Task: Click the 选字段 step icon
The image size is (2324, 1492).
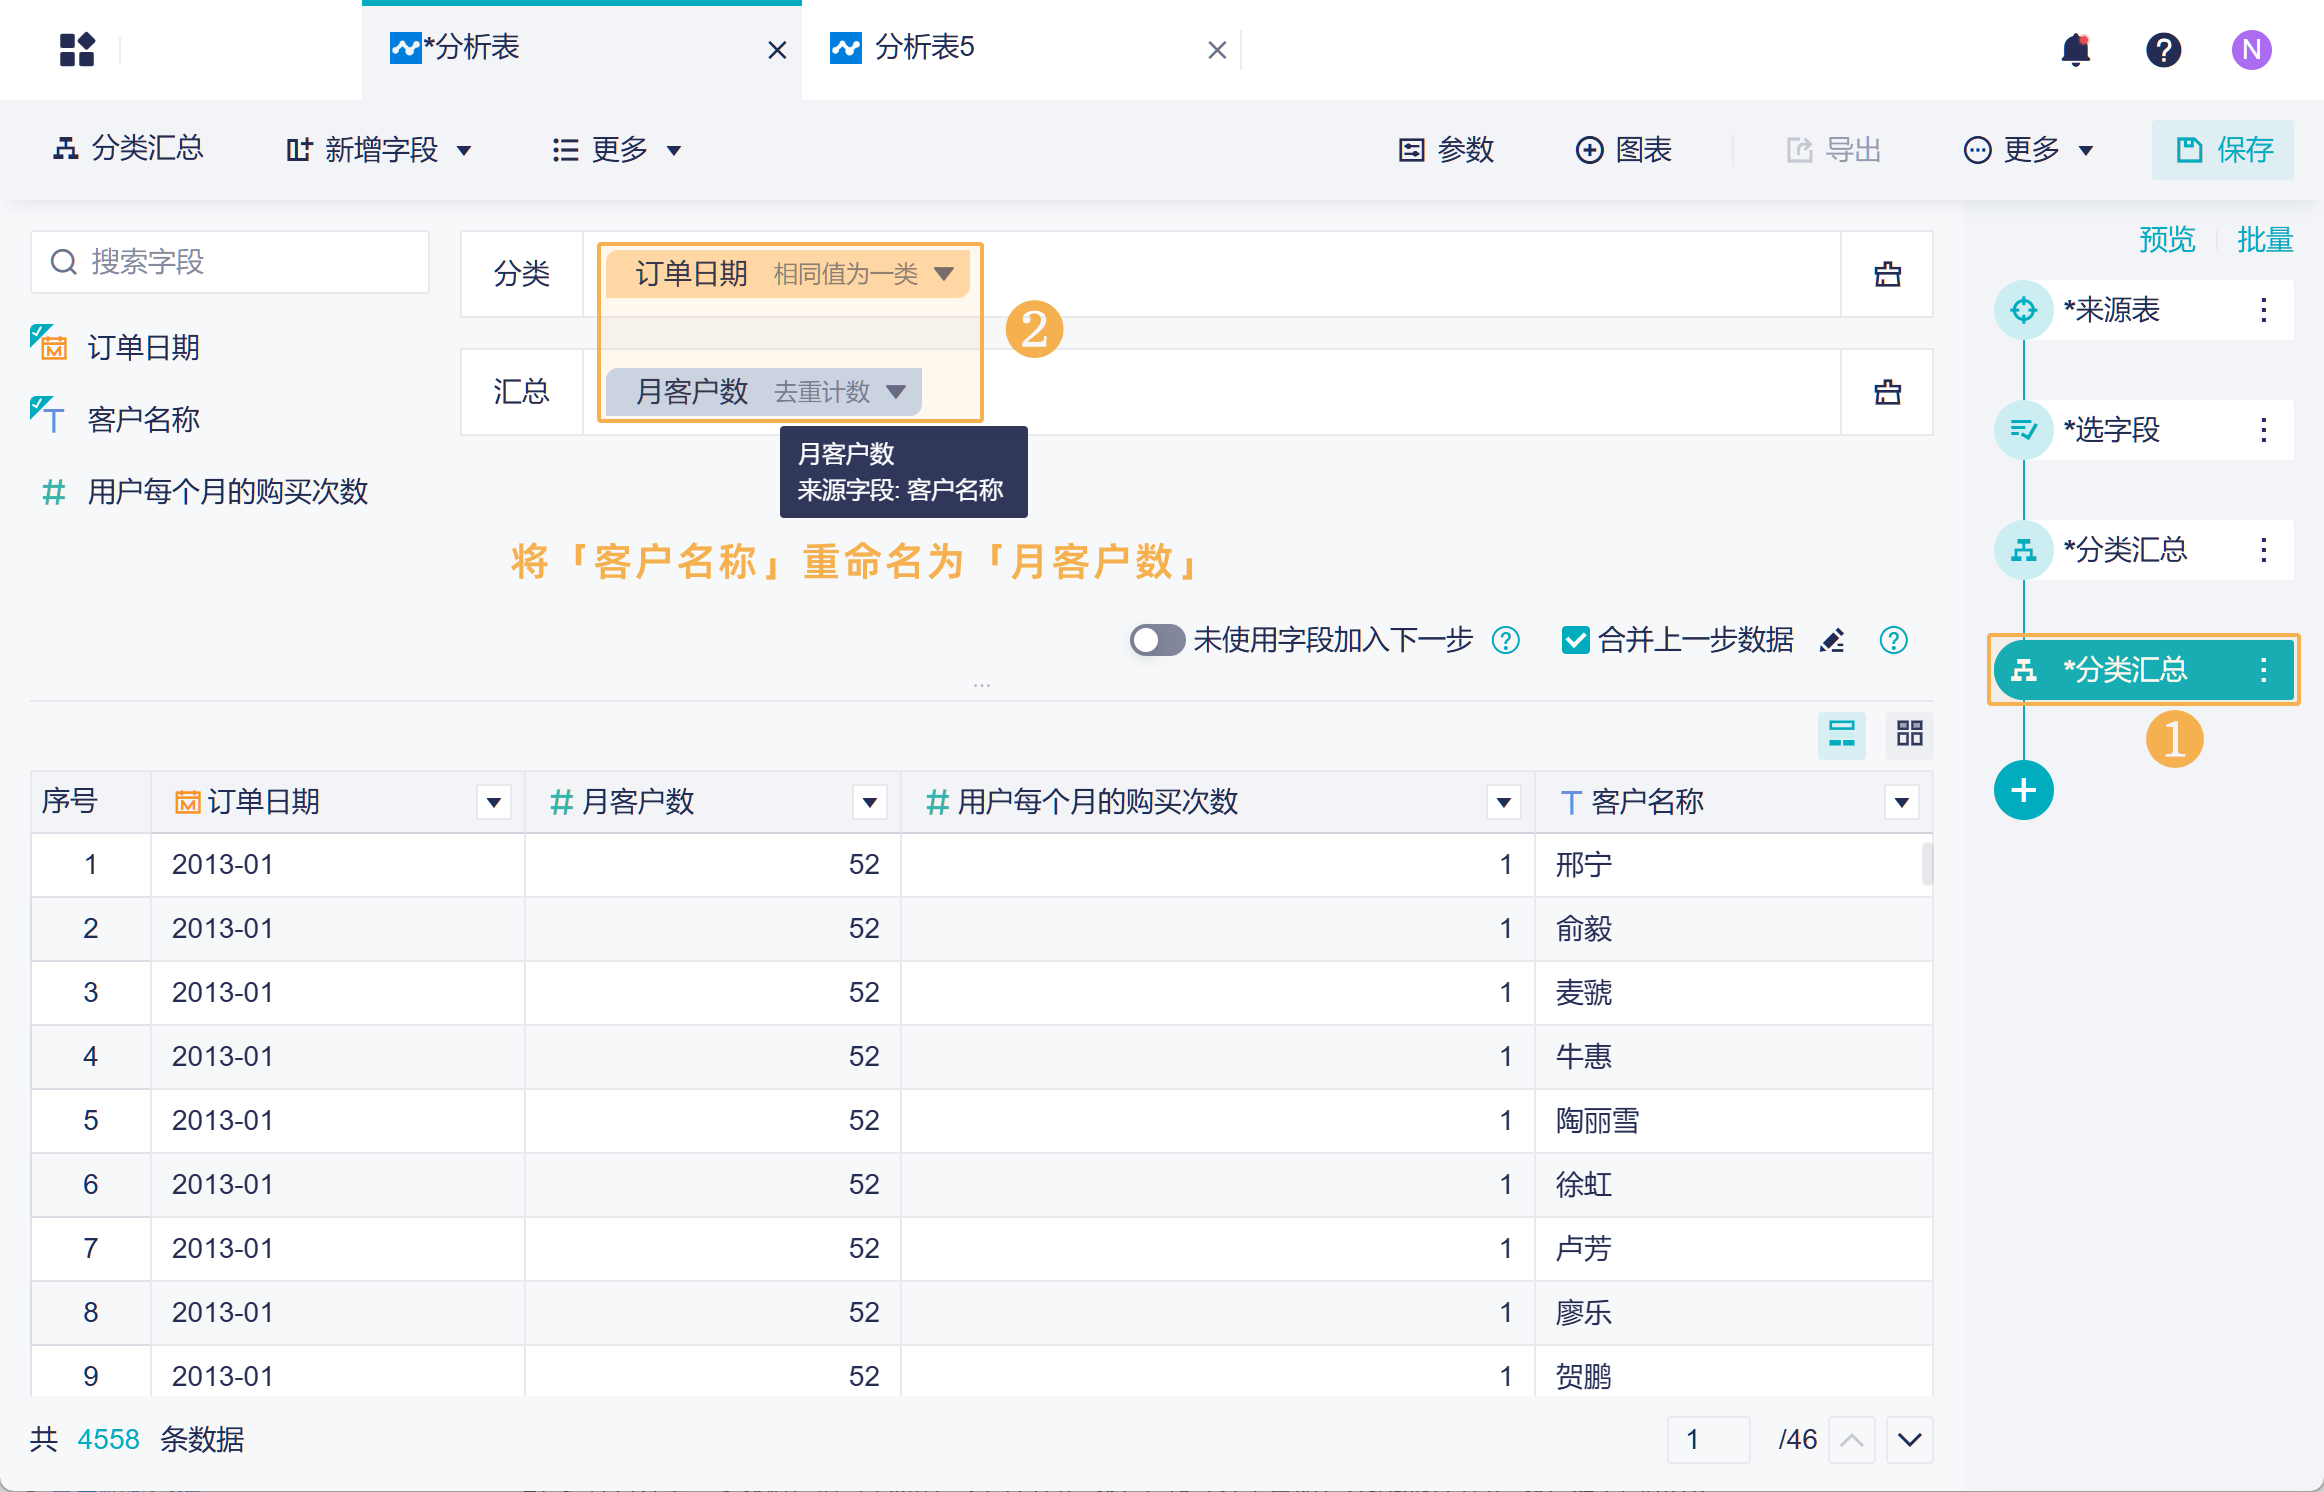Action: tap(2023, 430)
